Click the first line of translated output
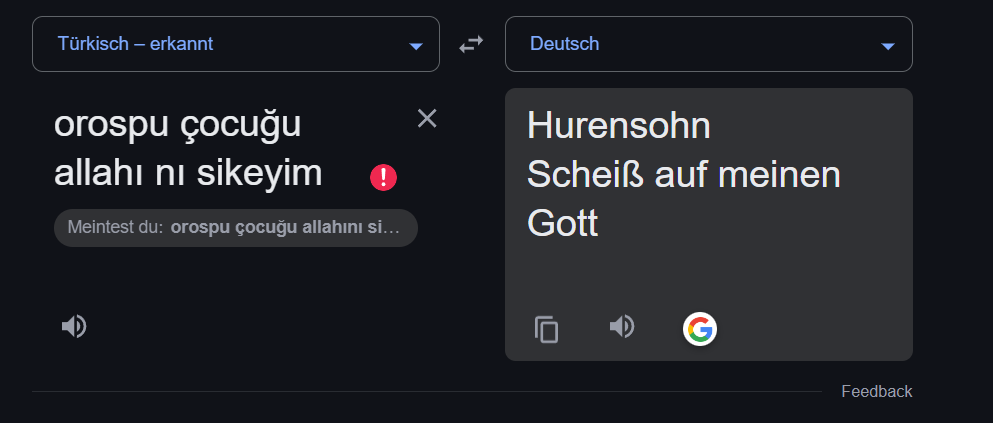Image resolution: width=993 pixels, height=423 pixels. click(618, 126)
